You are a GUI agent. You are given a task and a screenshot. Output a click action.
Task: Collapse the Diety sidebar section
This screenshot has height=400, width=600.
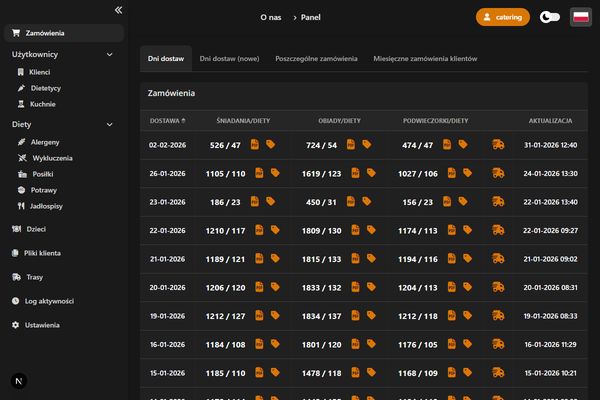[x=109, y=124]
